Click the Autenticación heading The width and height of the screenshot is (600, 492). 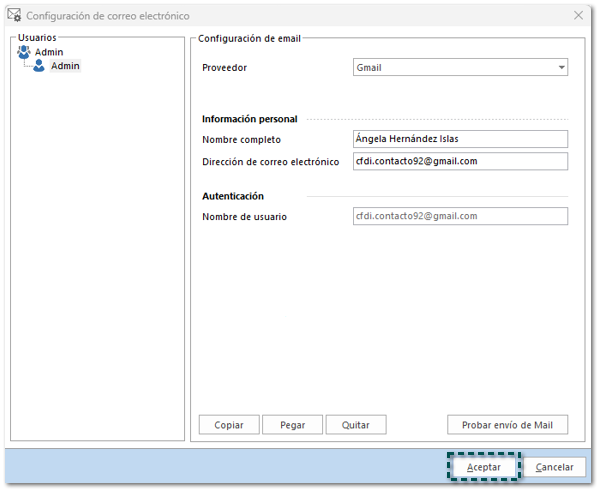point(233,196)
